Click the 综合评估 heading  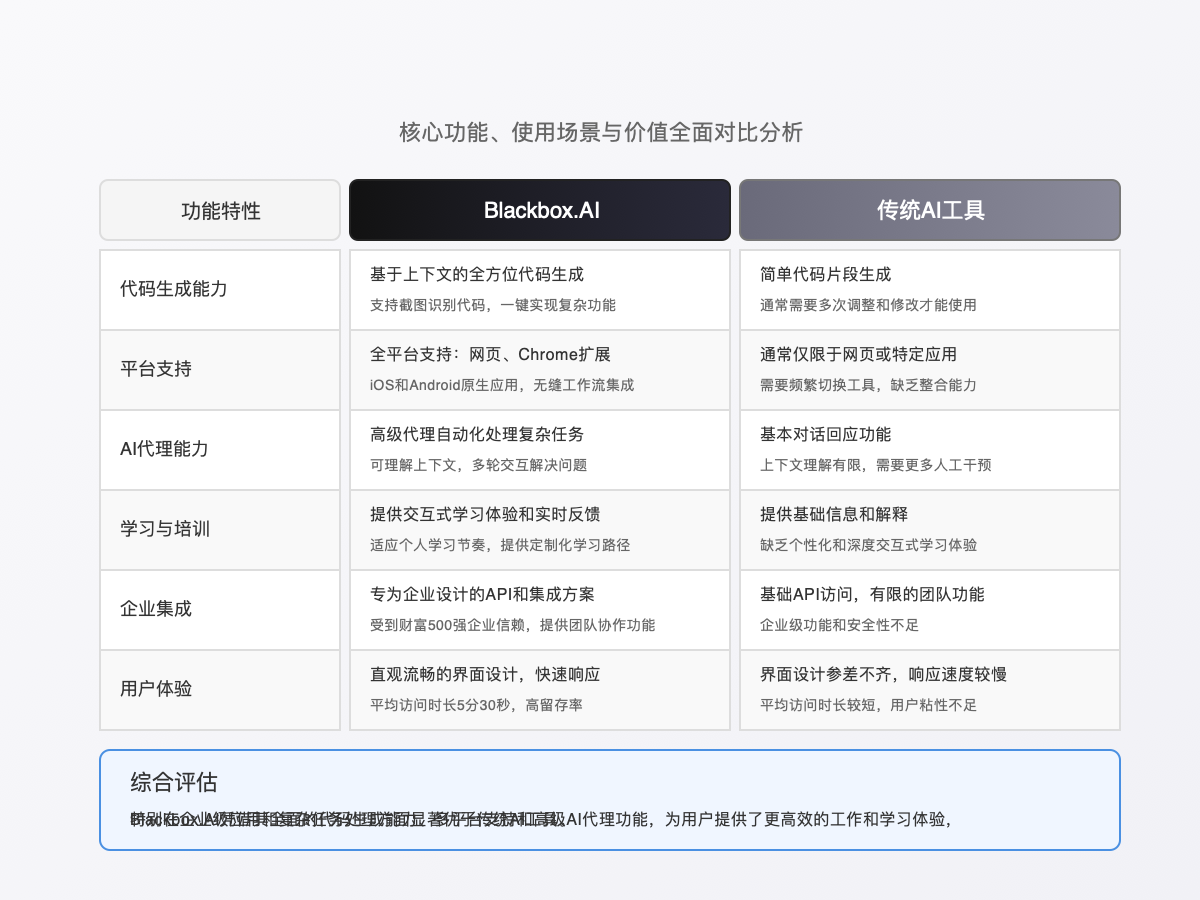click(174, 782)
